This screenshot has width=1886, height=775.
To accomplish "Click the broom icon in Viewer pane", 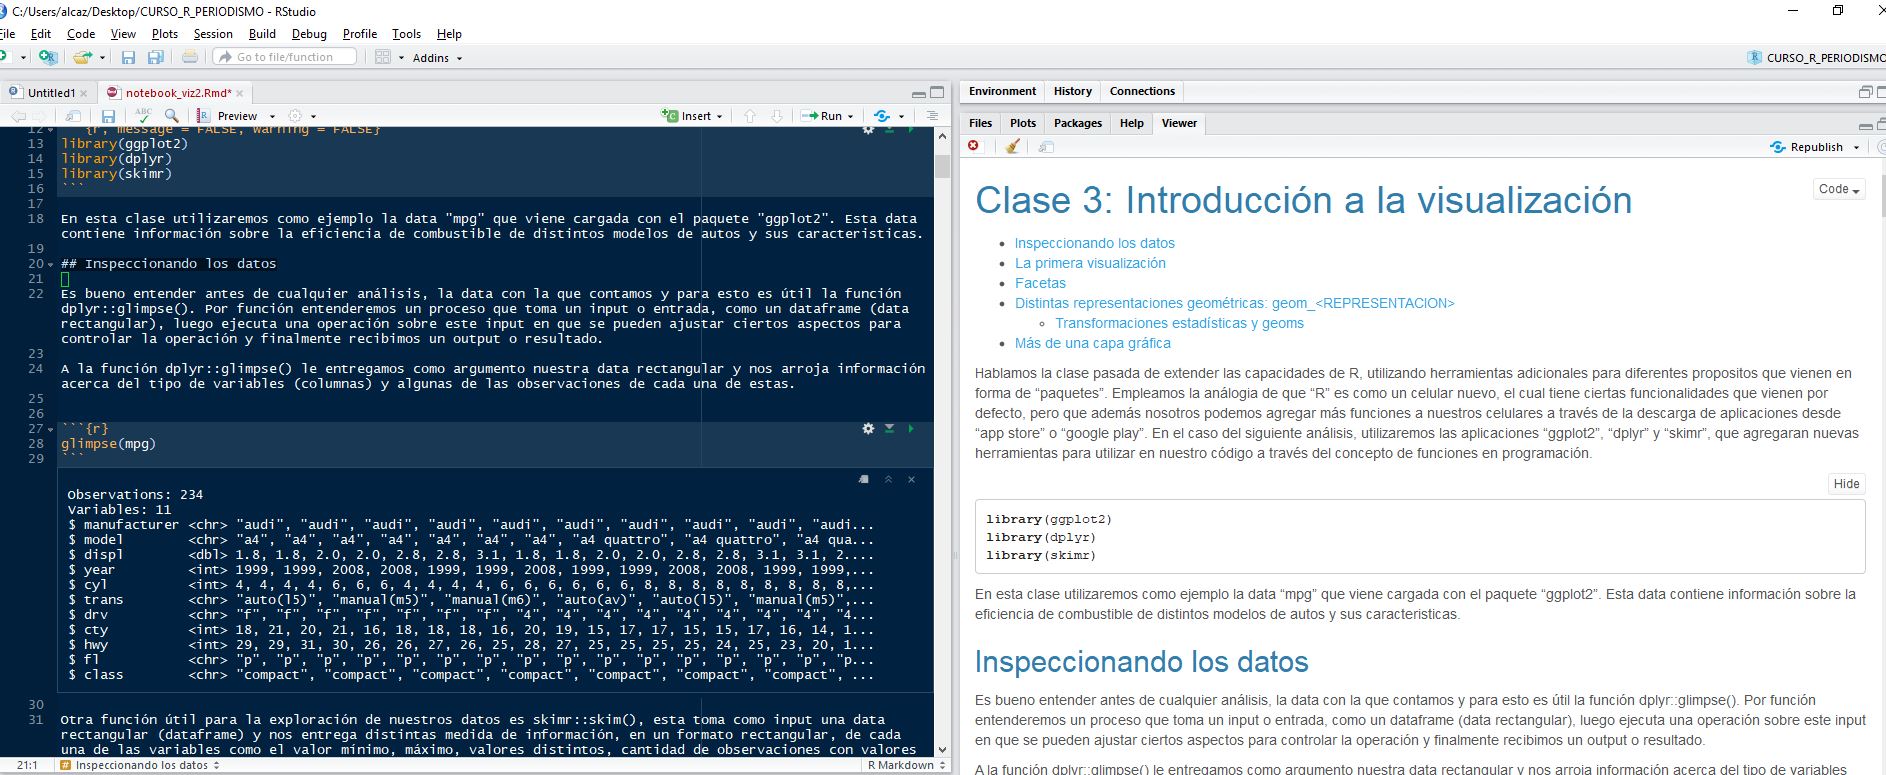I will pos(1012,147).
